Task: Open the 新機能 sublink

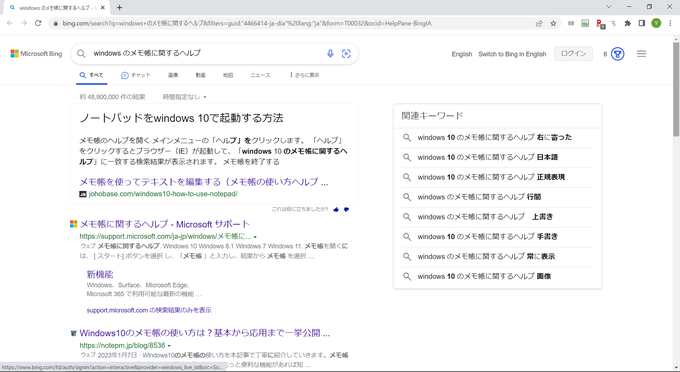Action: 100,274
